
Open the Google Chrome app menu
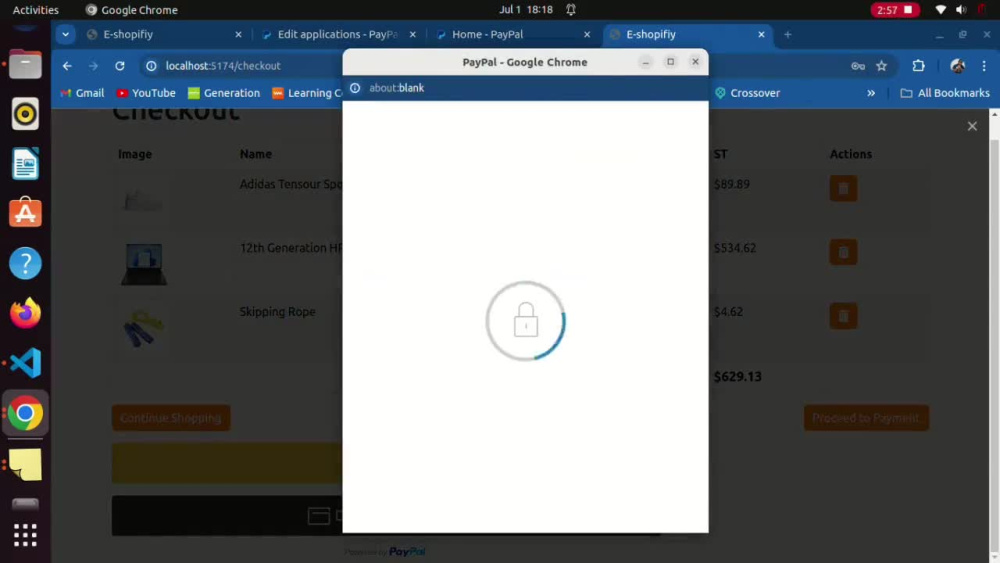coord(131,10)
